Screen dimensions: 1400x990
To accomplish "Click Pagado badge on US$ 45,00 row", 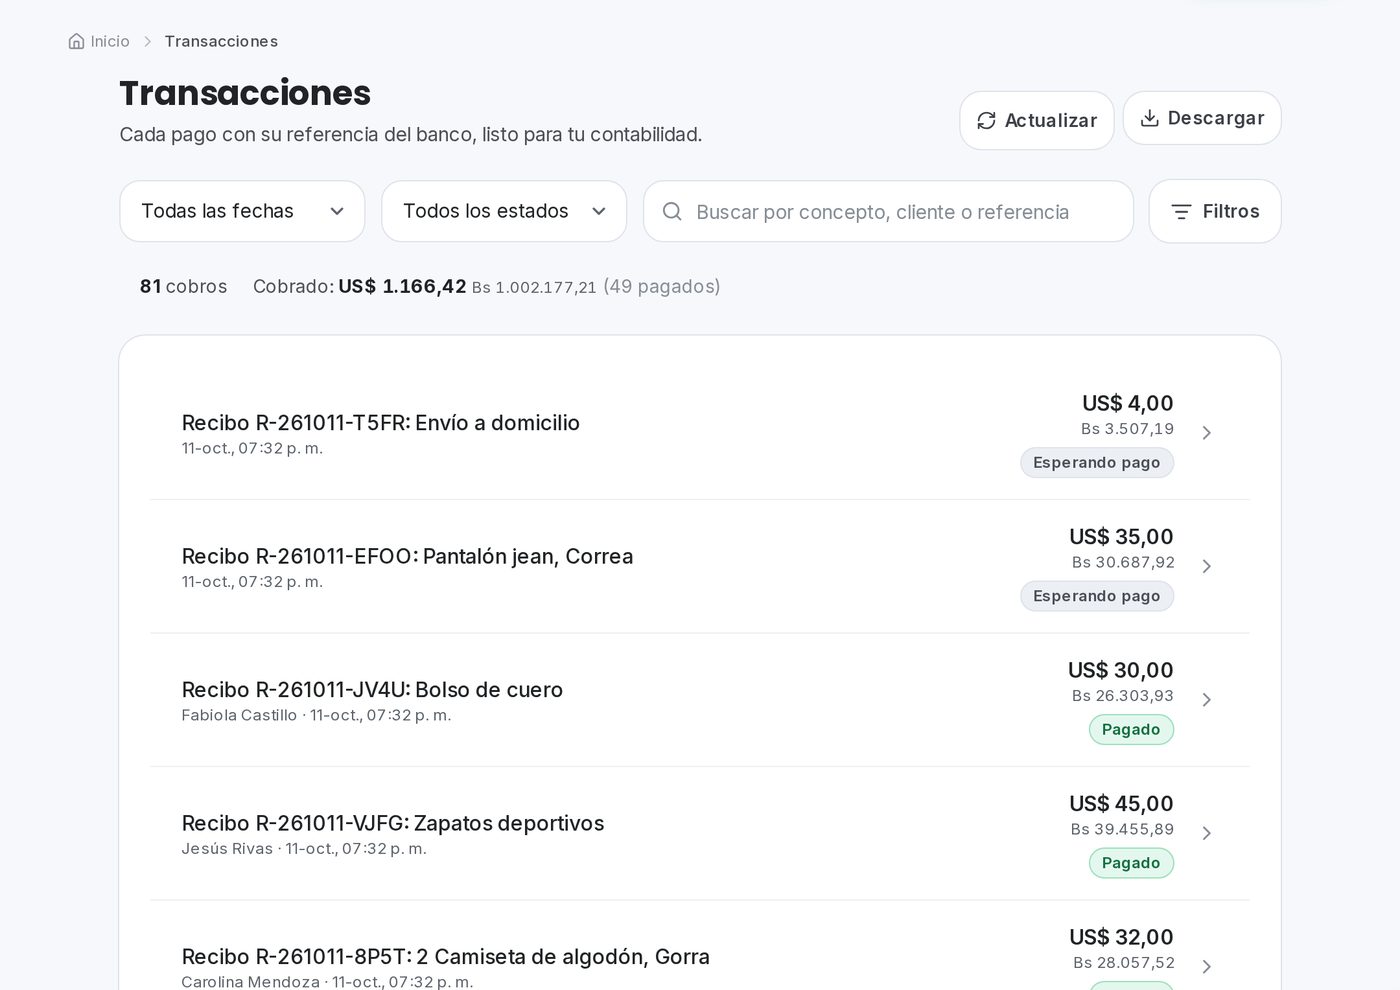I will tap(1131, 863).
